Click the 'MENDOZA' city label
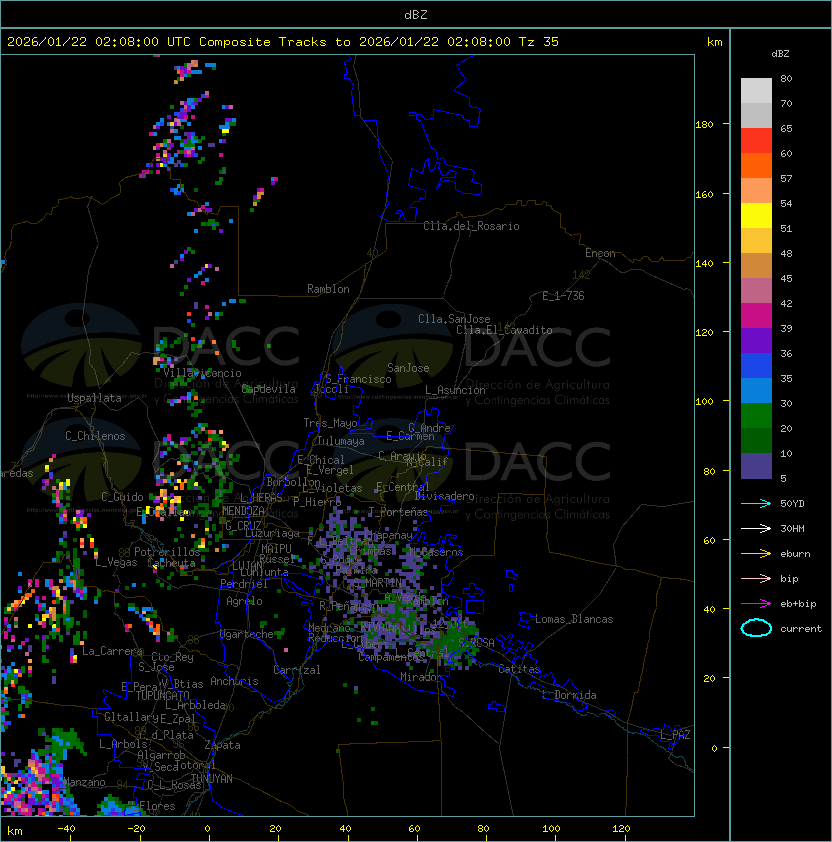Image resolution: width=832 pixels, height=842 pixels. (x=243, y=511)
